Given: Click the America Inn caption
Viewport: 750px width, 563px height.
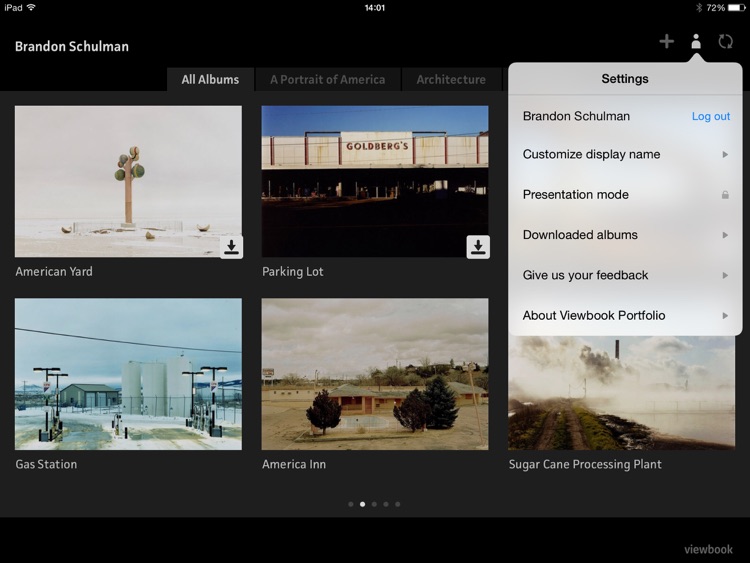Looking at the screenshot, I should click(x=294, y=464).
